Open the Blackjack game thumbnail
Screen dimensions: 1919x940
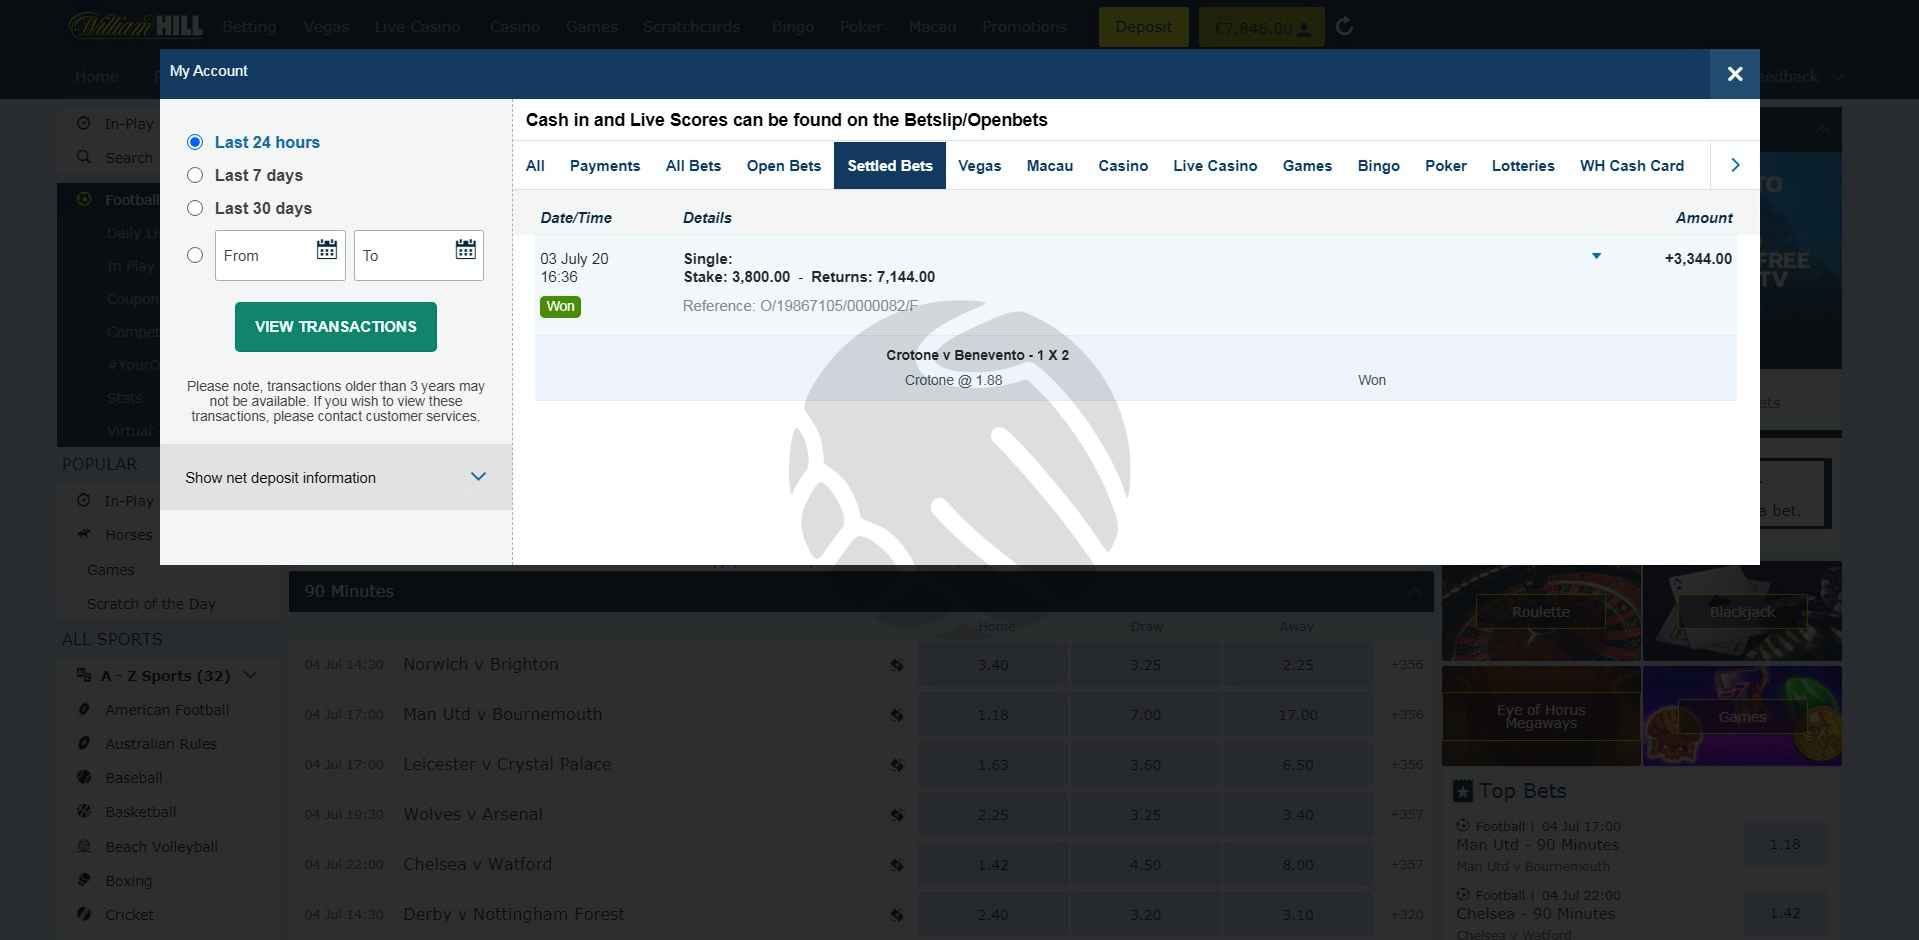tap(1742, 612)
